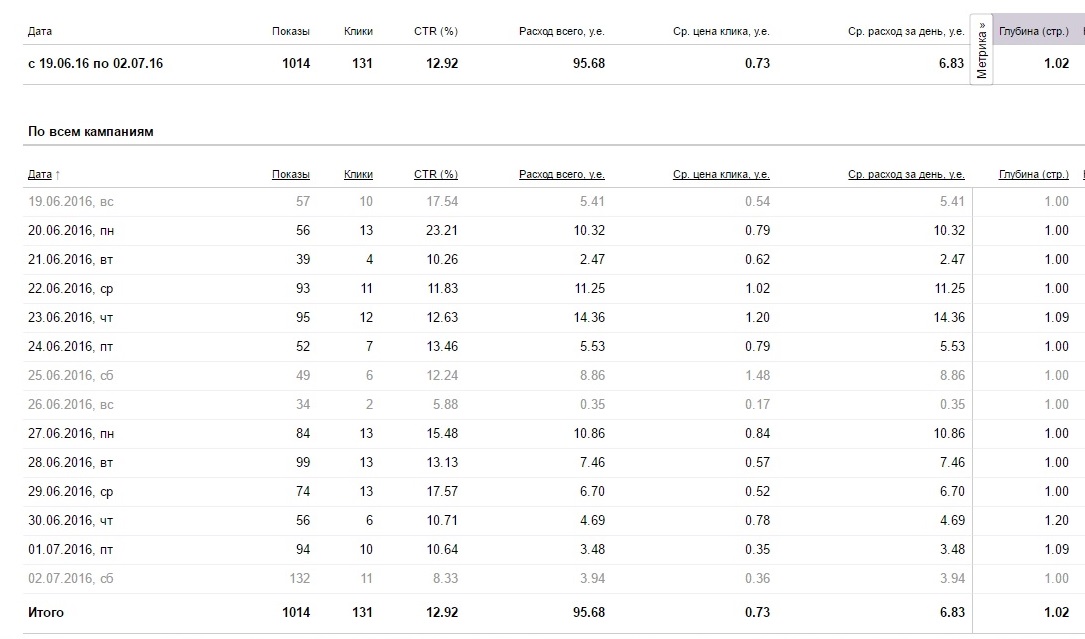
Task: Sort by the underlined Показы column header
Action: (x=290, y=175)
